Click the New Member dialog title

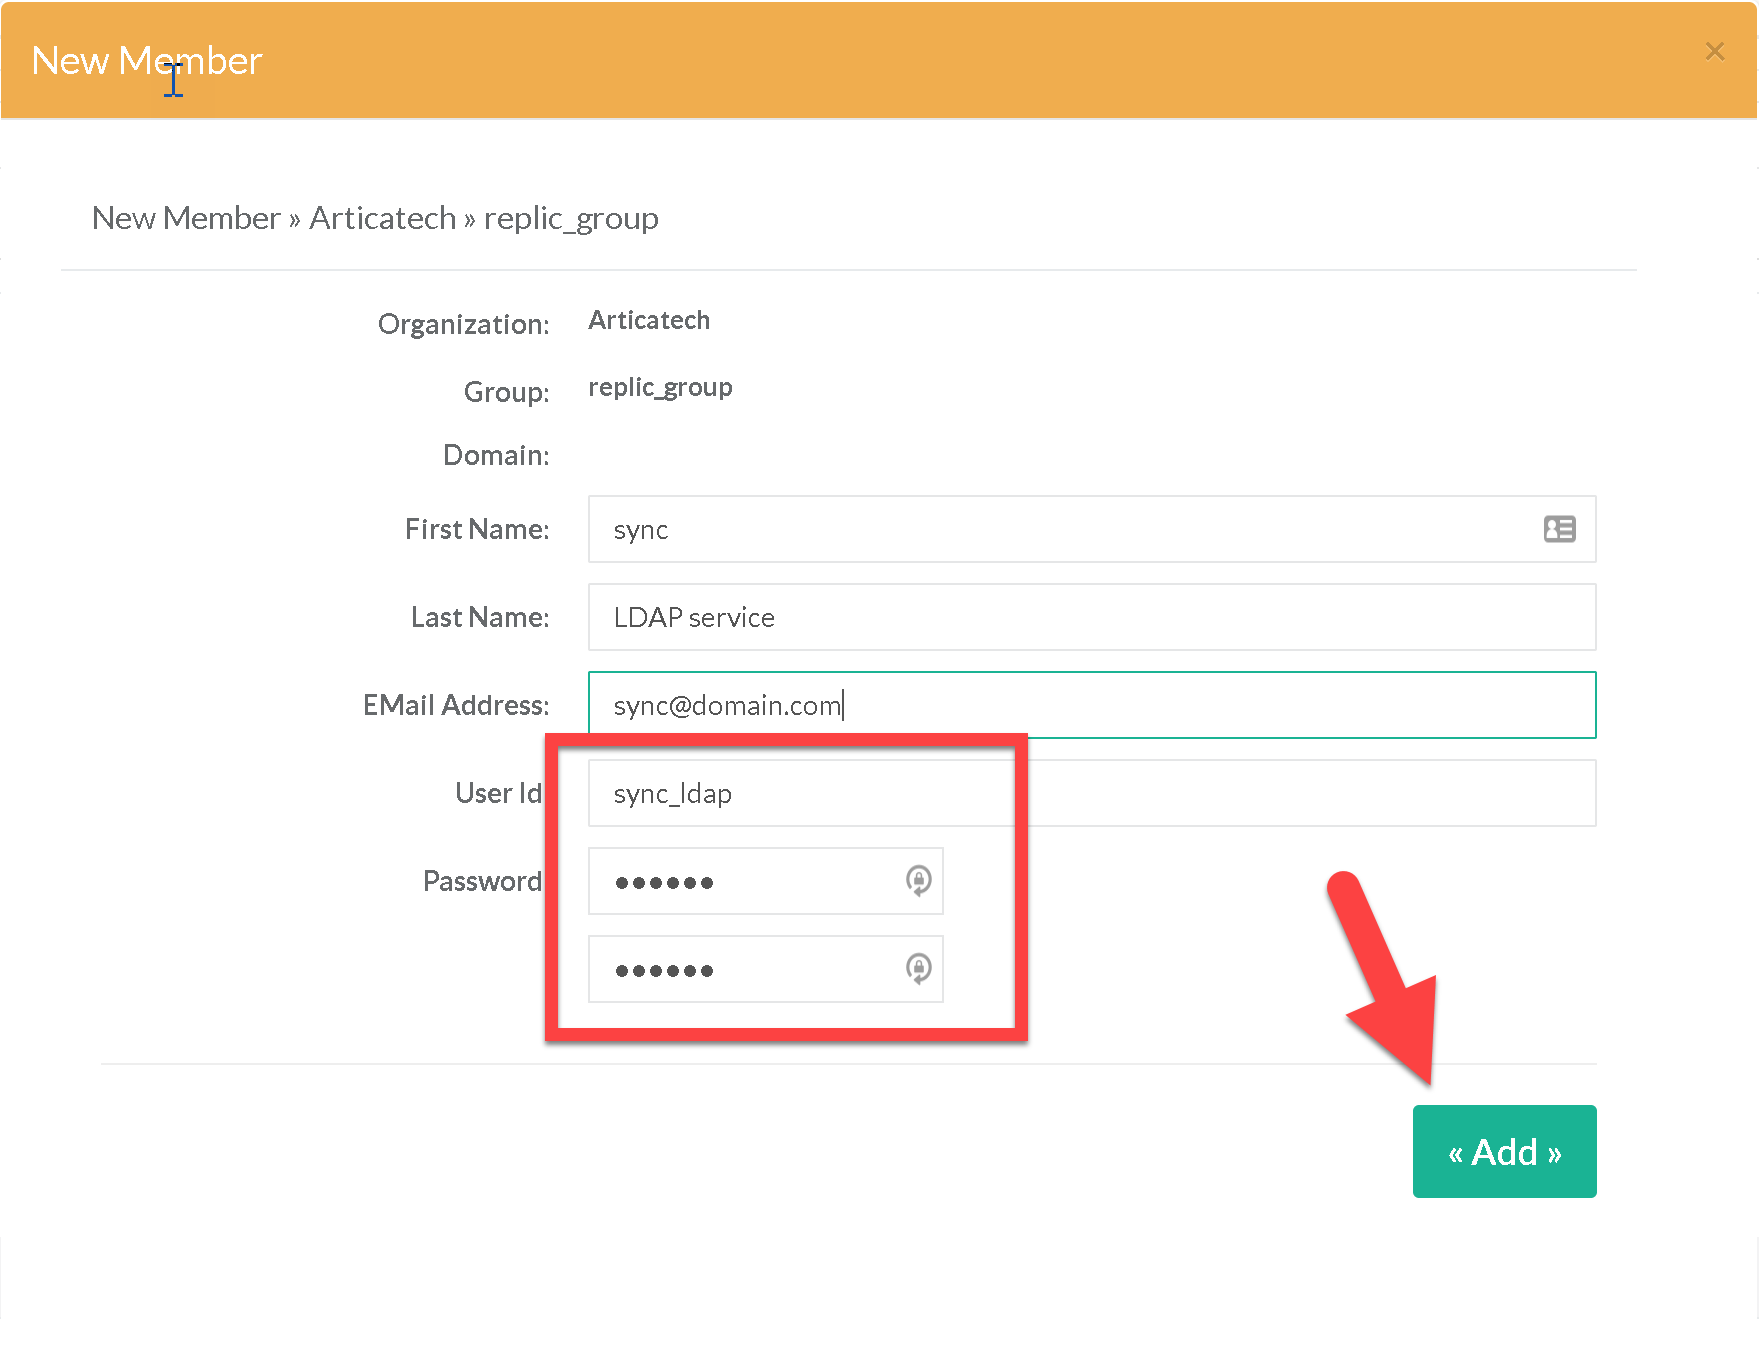pos(147,61)
